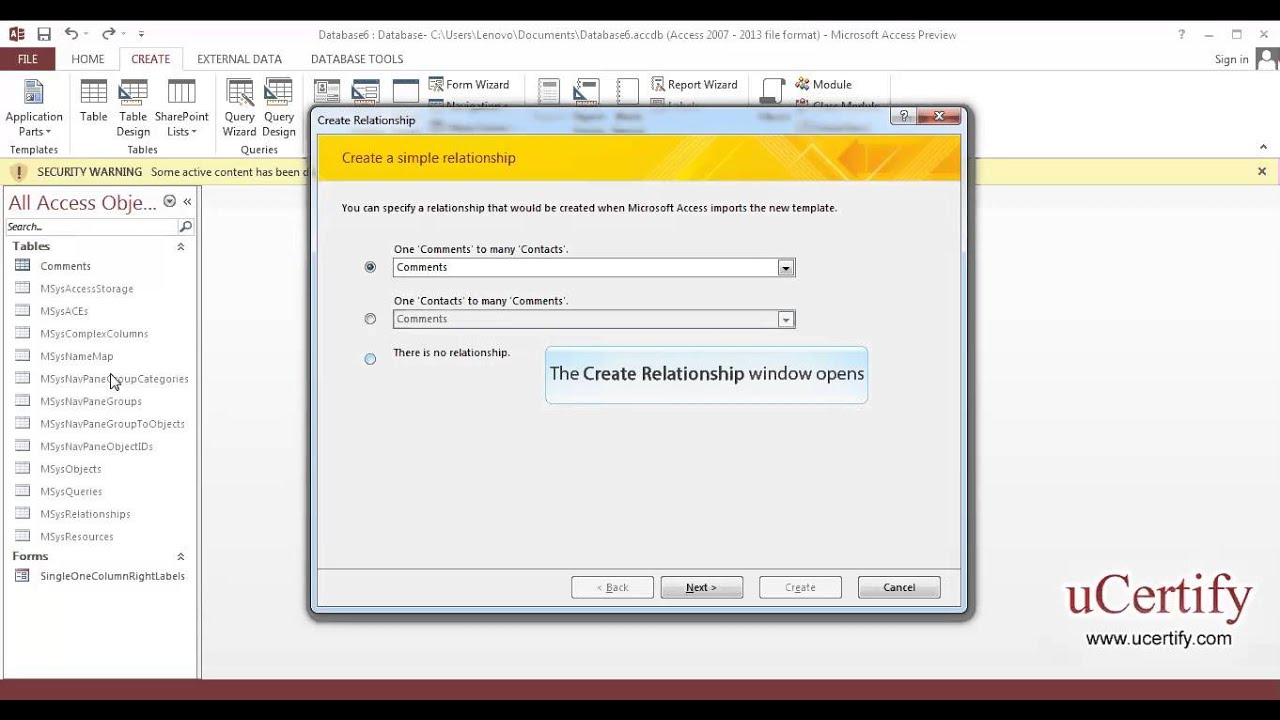Dismiss the security warning bar
1280x720 pixels.
point(1262,172)
